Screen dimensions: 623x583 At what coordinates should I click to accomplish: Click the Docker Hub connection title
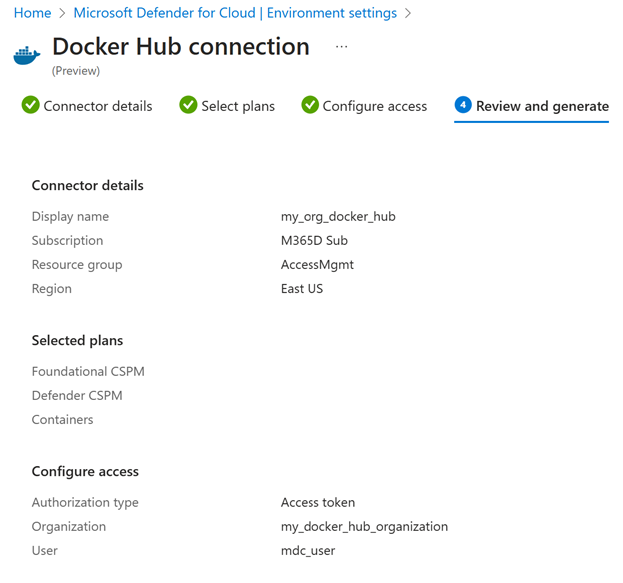click(181, 46)
